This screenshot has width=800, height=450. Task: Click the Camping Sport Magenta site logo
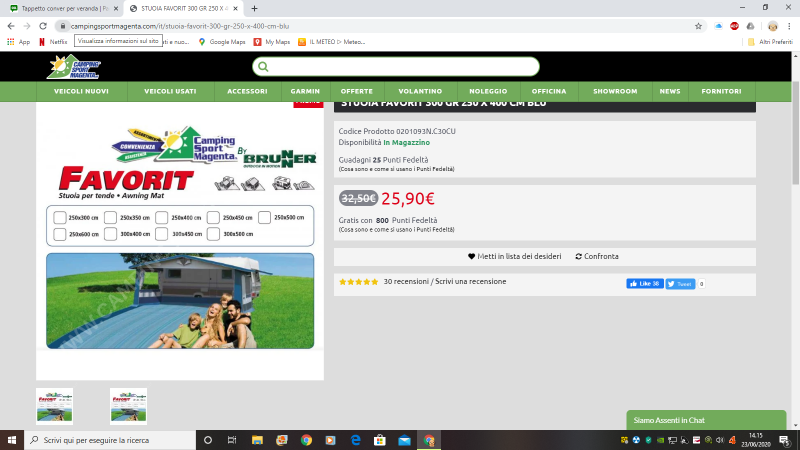(x=73, y=67)
